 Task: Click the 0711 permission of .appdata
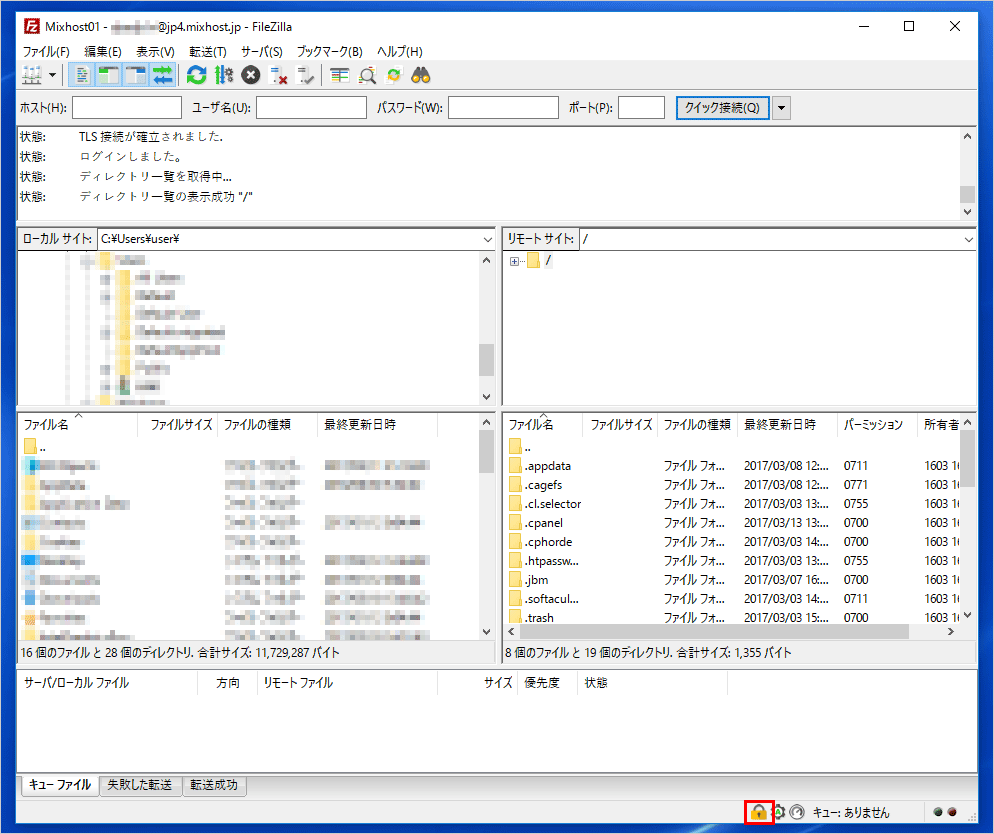[855, 466]
